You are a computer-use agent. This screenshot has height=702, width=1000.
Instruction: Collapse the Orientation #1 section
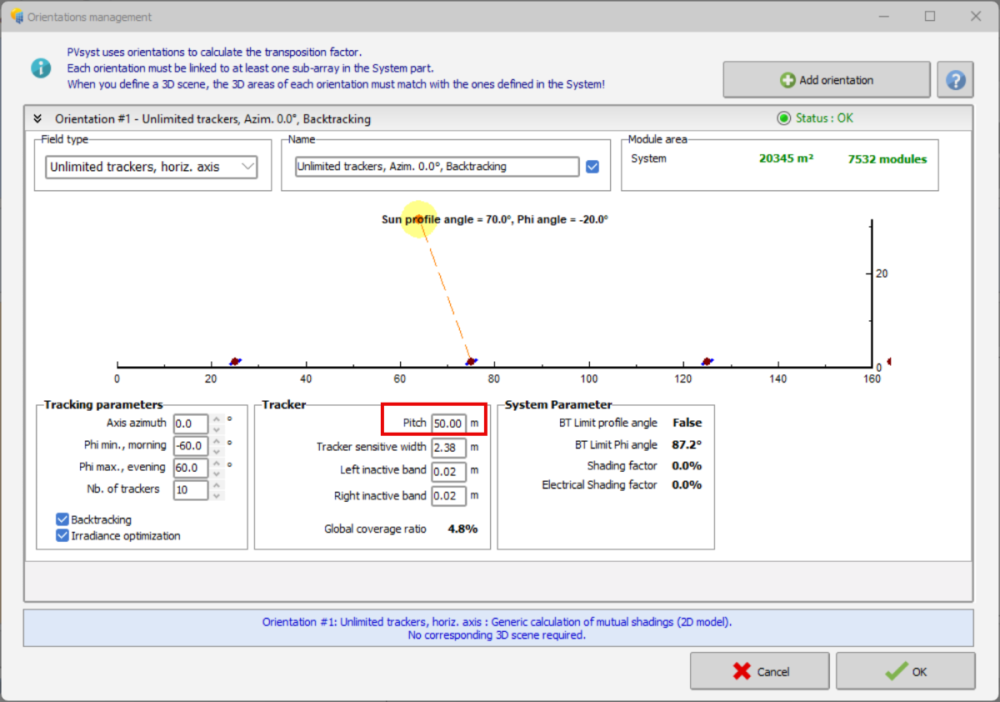click(x=38, y=118)
